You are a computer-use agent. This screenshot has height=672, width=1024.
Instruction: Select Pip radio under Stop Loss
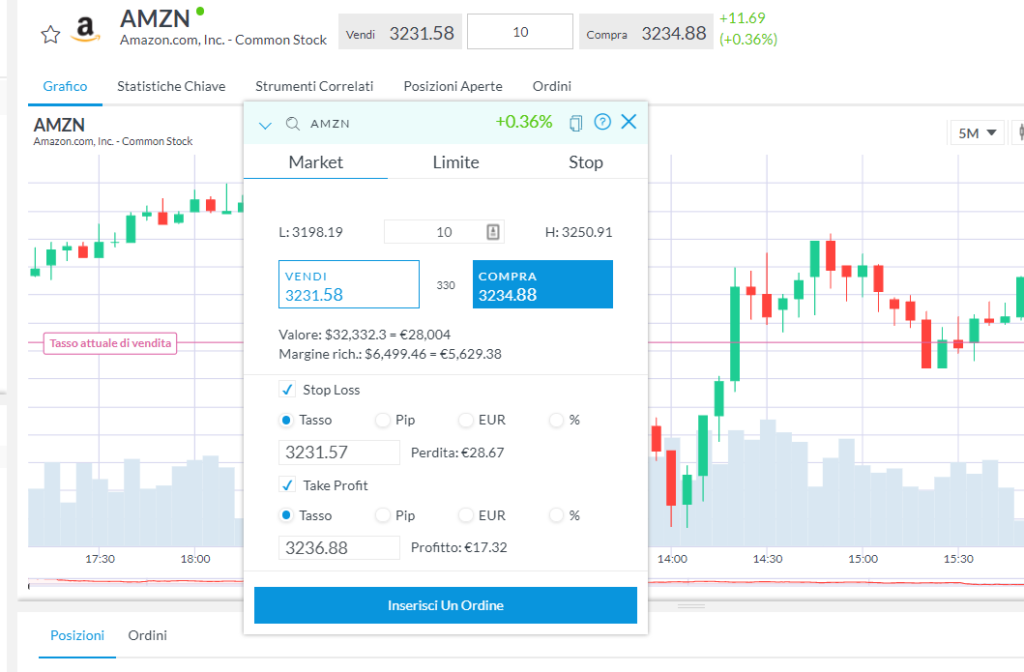383,420
